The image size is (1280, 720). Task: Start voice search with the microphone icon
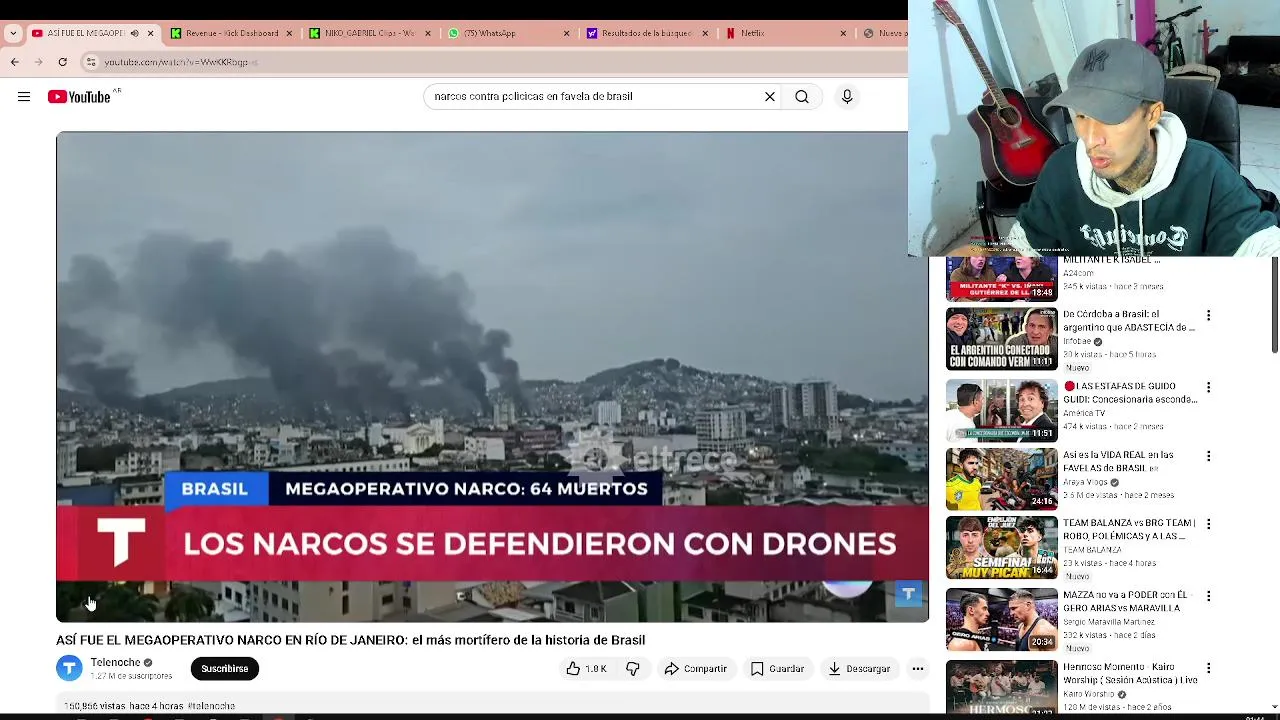click(847, 97)
